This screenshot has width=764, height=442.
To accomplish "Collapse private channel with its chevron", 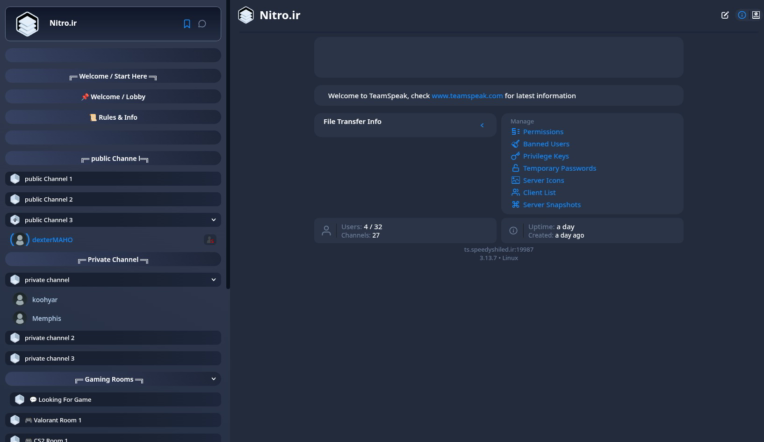I will [213, 280].
